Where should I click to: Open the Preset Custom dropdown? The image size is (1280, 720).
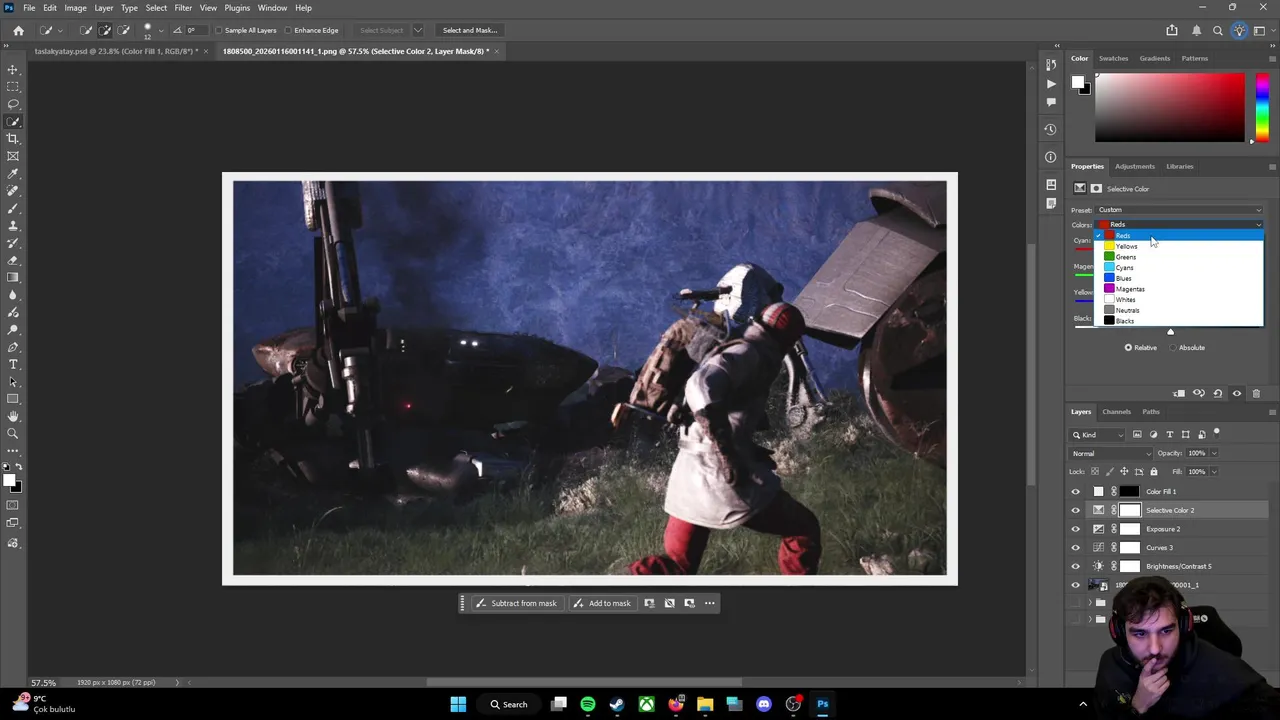[1181, 210]
